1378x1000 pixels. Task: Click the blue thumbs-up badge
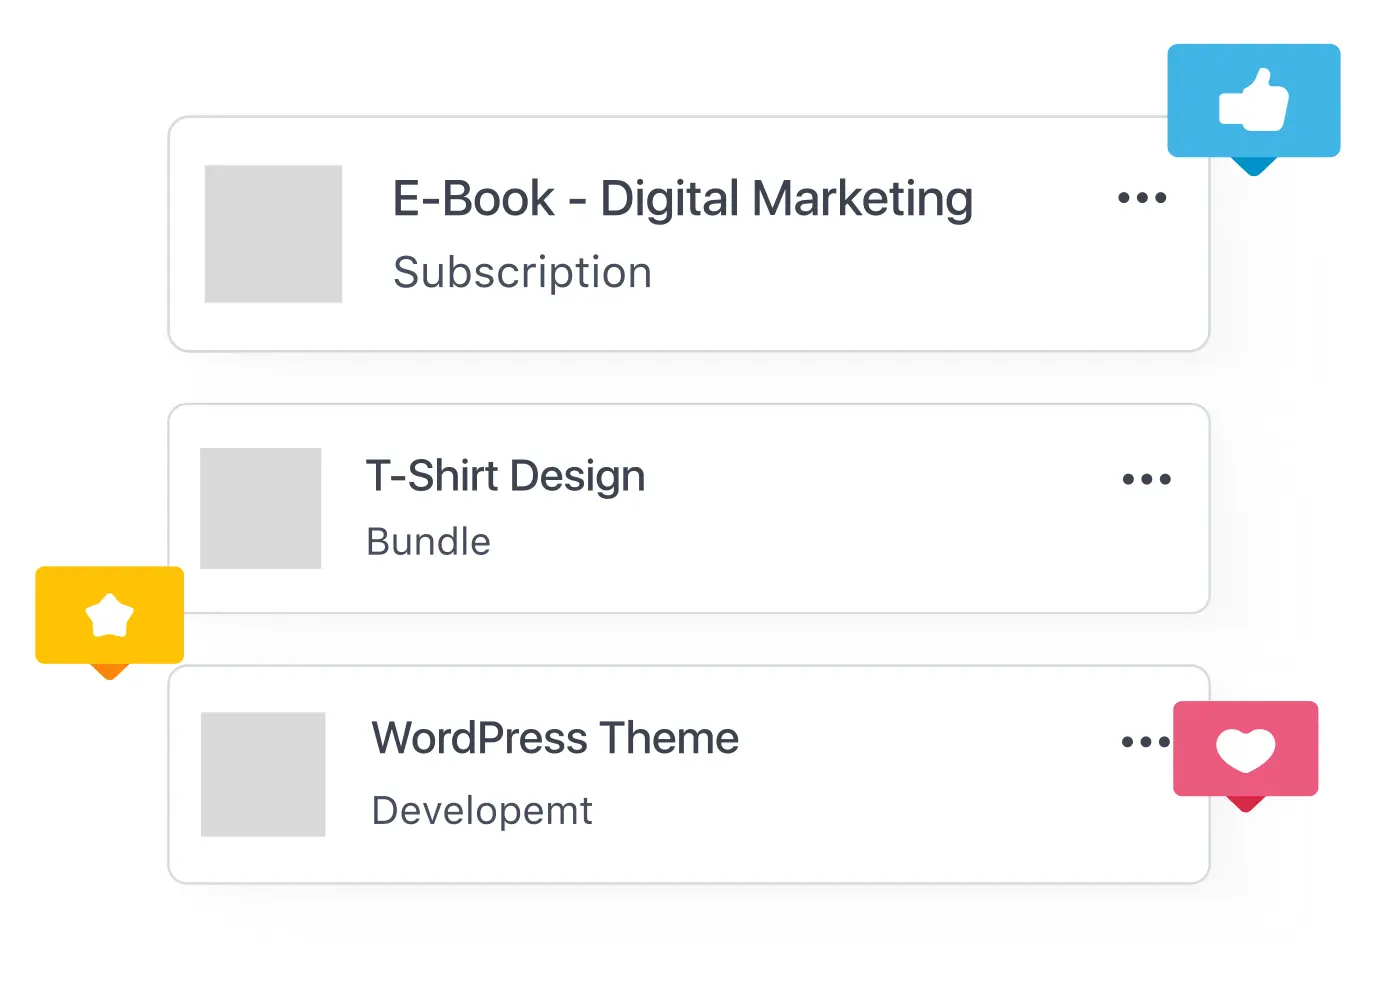[x=1253, y=100]
